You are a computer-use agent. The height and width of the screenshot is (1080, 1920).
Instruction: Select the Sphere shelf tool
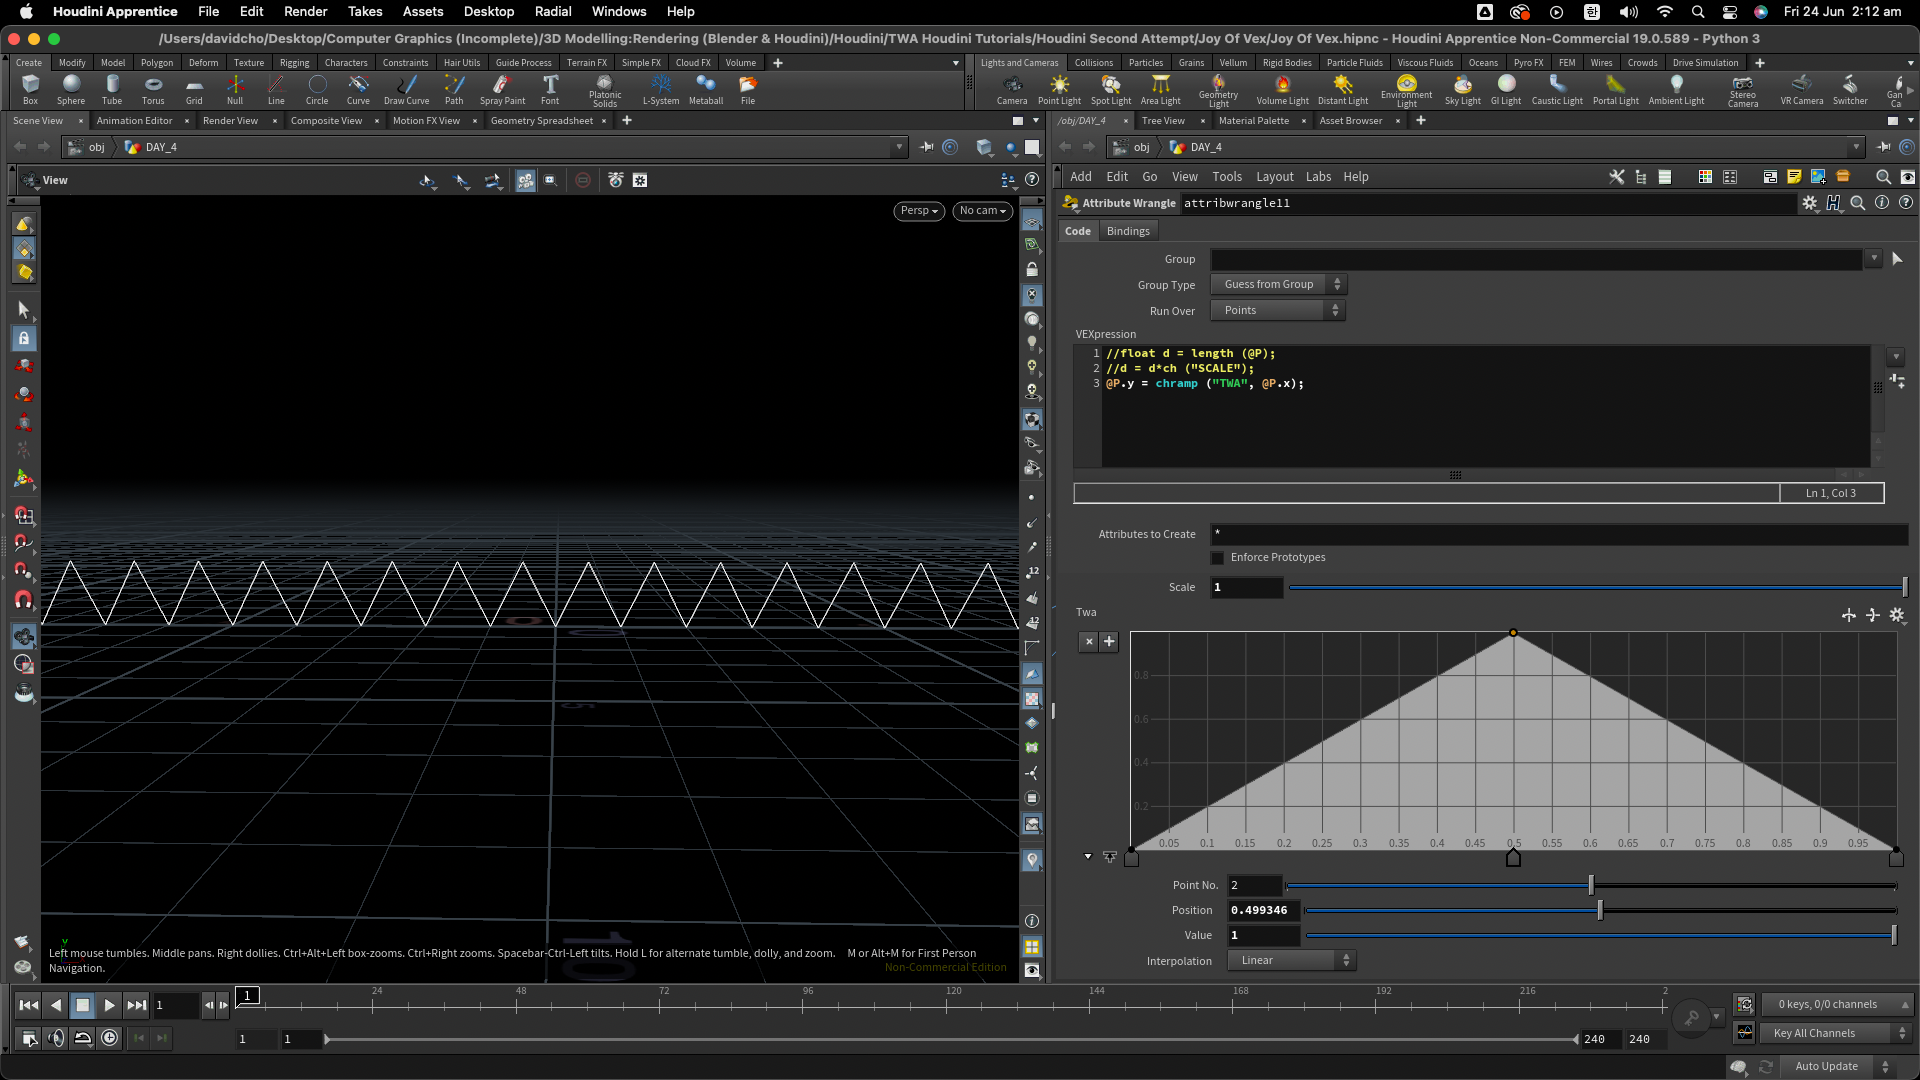[71, 88]
